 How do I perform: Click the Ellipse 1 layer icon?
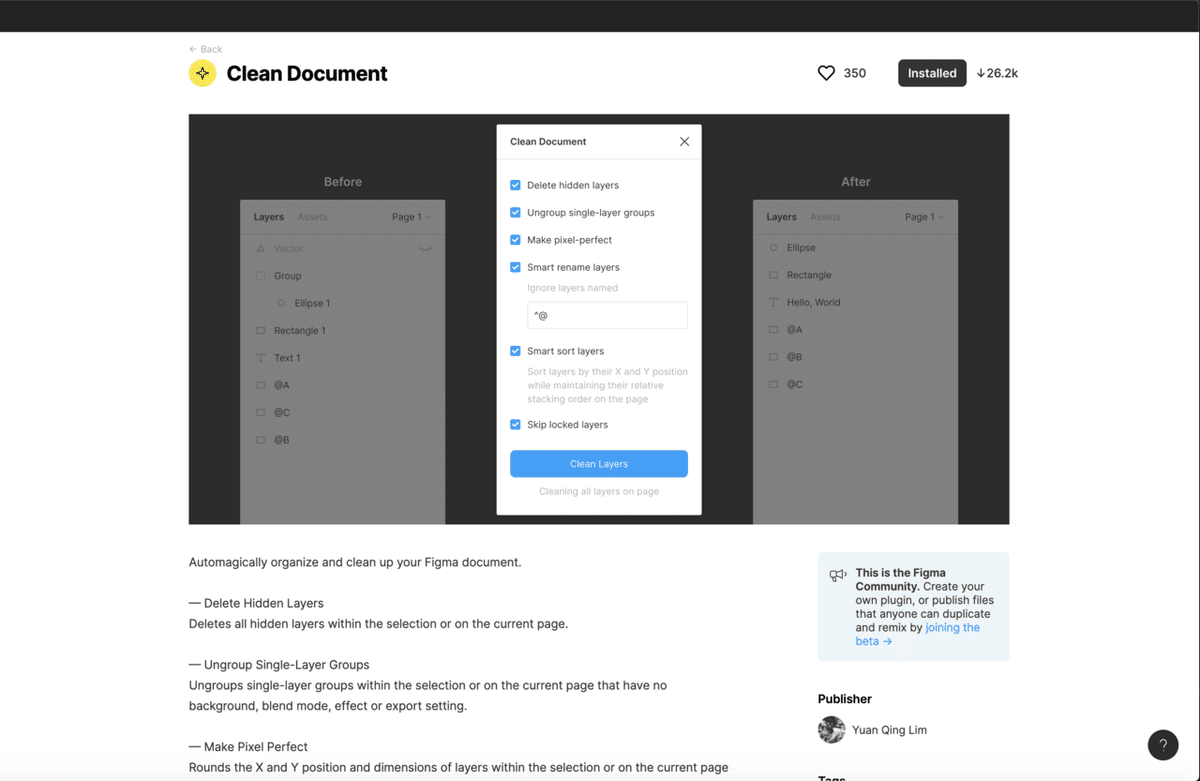coord(281,303)
